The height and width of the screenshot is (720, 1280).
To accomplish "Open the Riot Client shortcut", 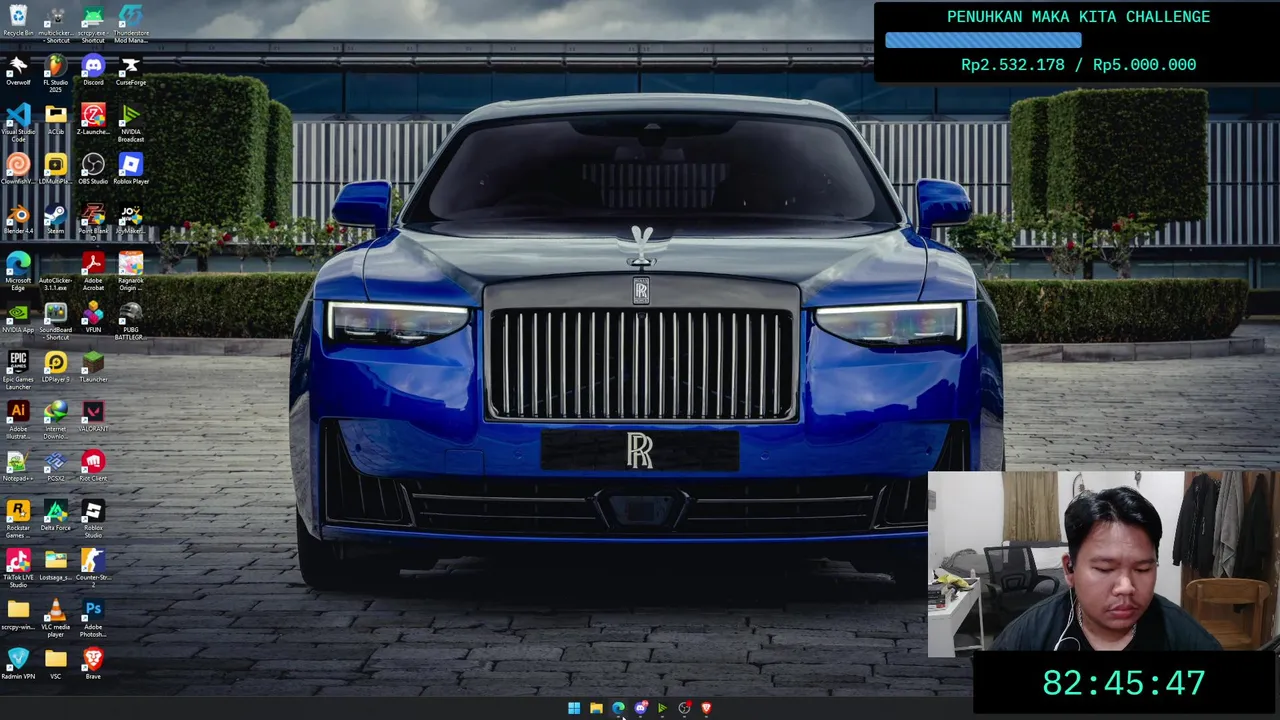I will pyautogui.click(x=93, y=466).
